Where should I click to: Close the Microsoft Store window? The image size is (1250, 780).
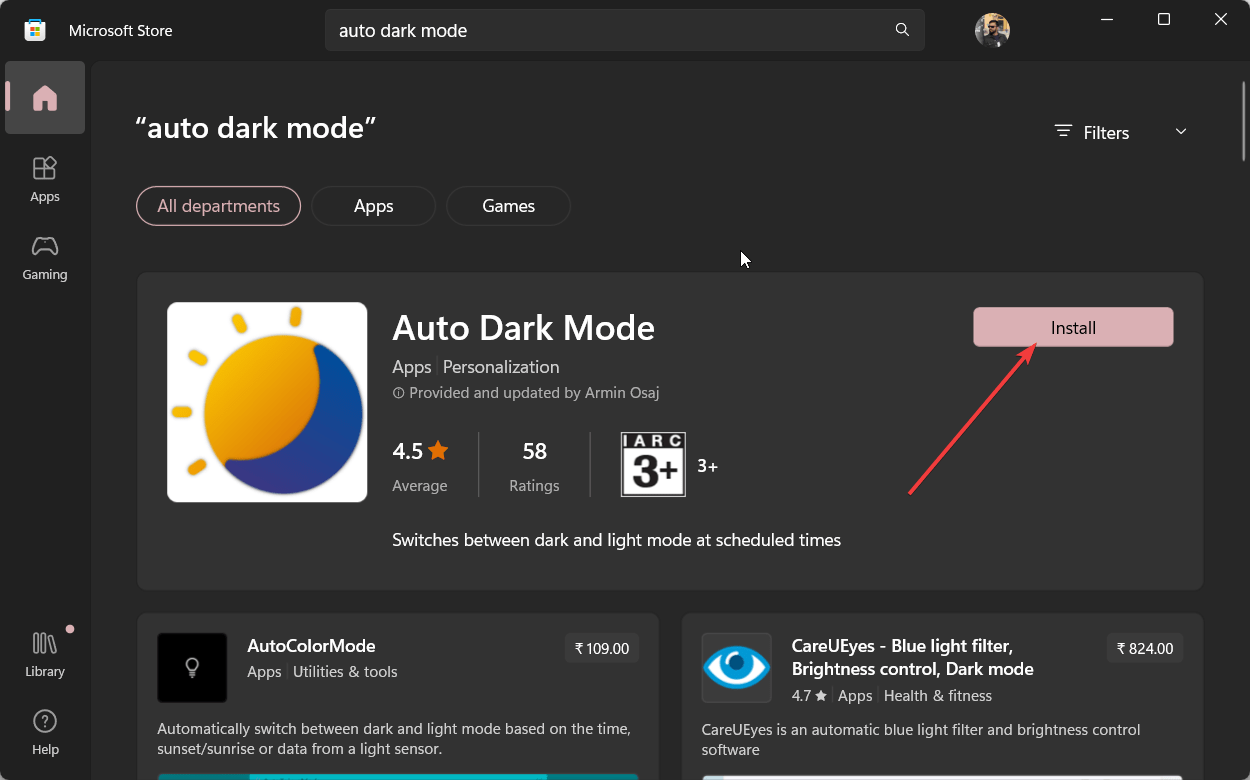pyautogui.click(x=1221, y=19)
